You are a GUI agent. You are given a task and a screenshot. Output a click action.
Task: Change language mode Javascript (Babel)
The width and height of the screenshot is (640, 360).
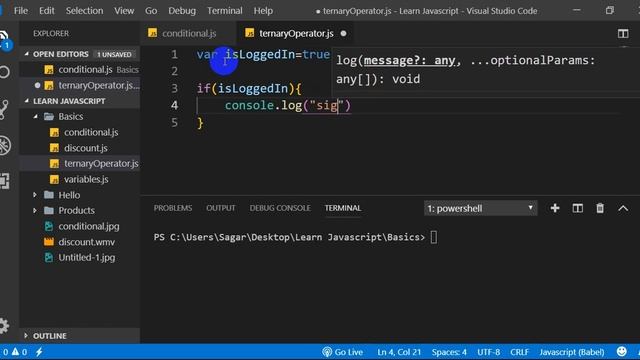[x=571, y=352]
